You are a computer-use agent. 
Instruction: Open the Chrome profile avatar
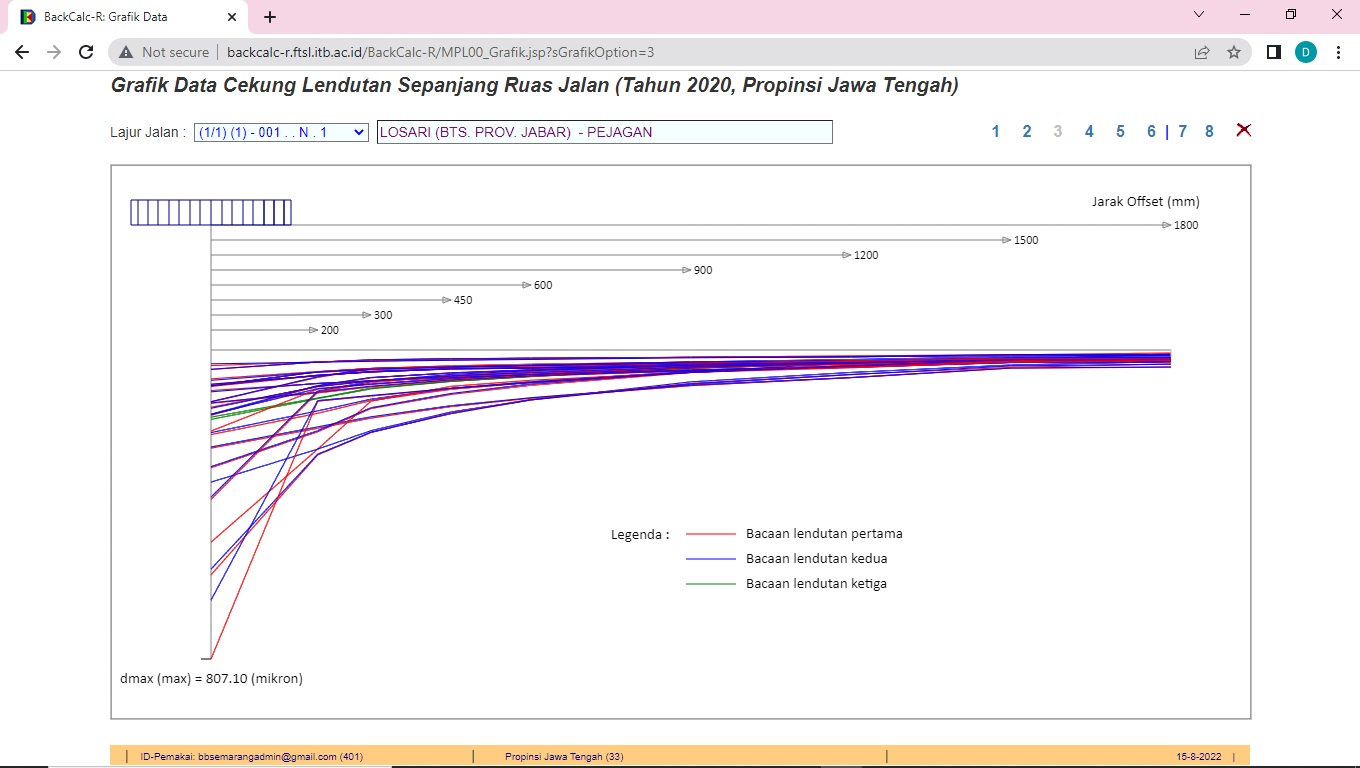[1306, 52]
